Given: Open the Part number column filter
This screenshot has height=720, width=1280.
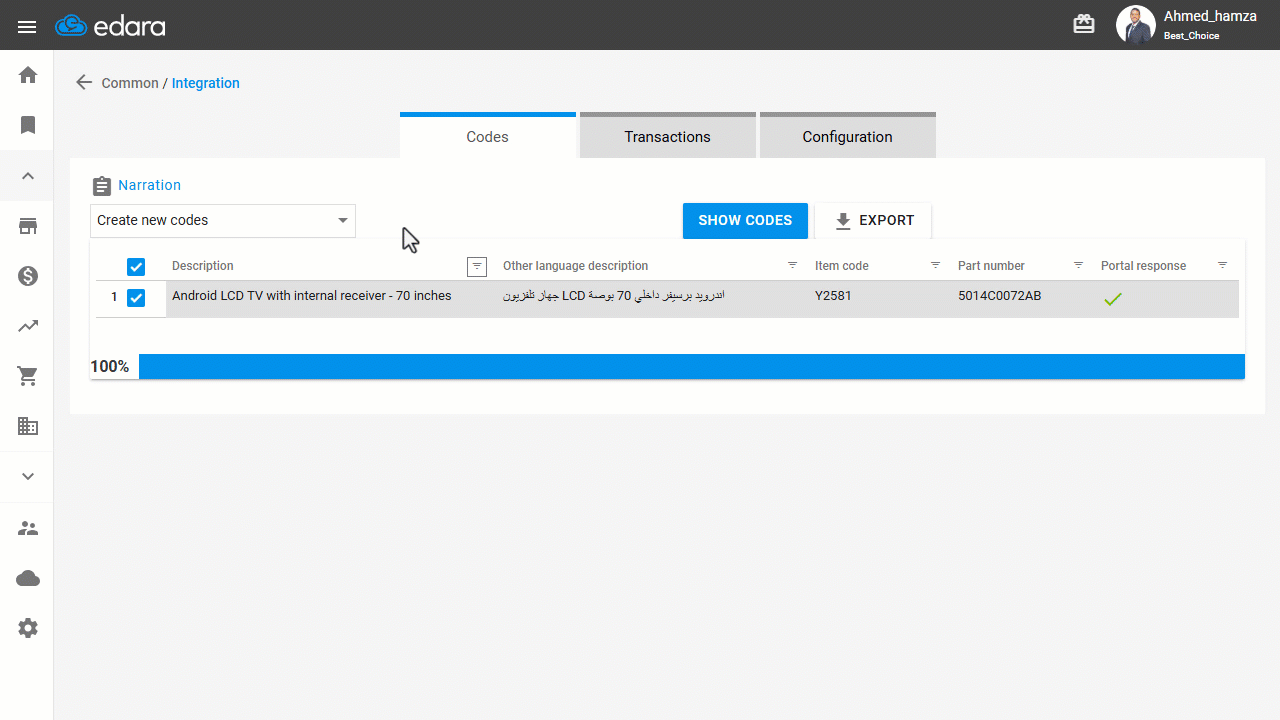Looking at the screenshot, I should pyautogui.click(x=1079, y=266).
